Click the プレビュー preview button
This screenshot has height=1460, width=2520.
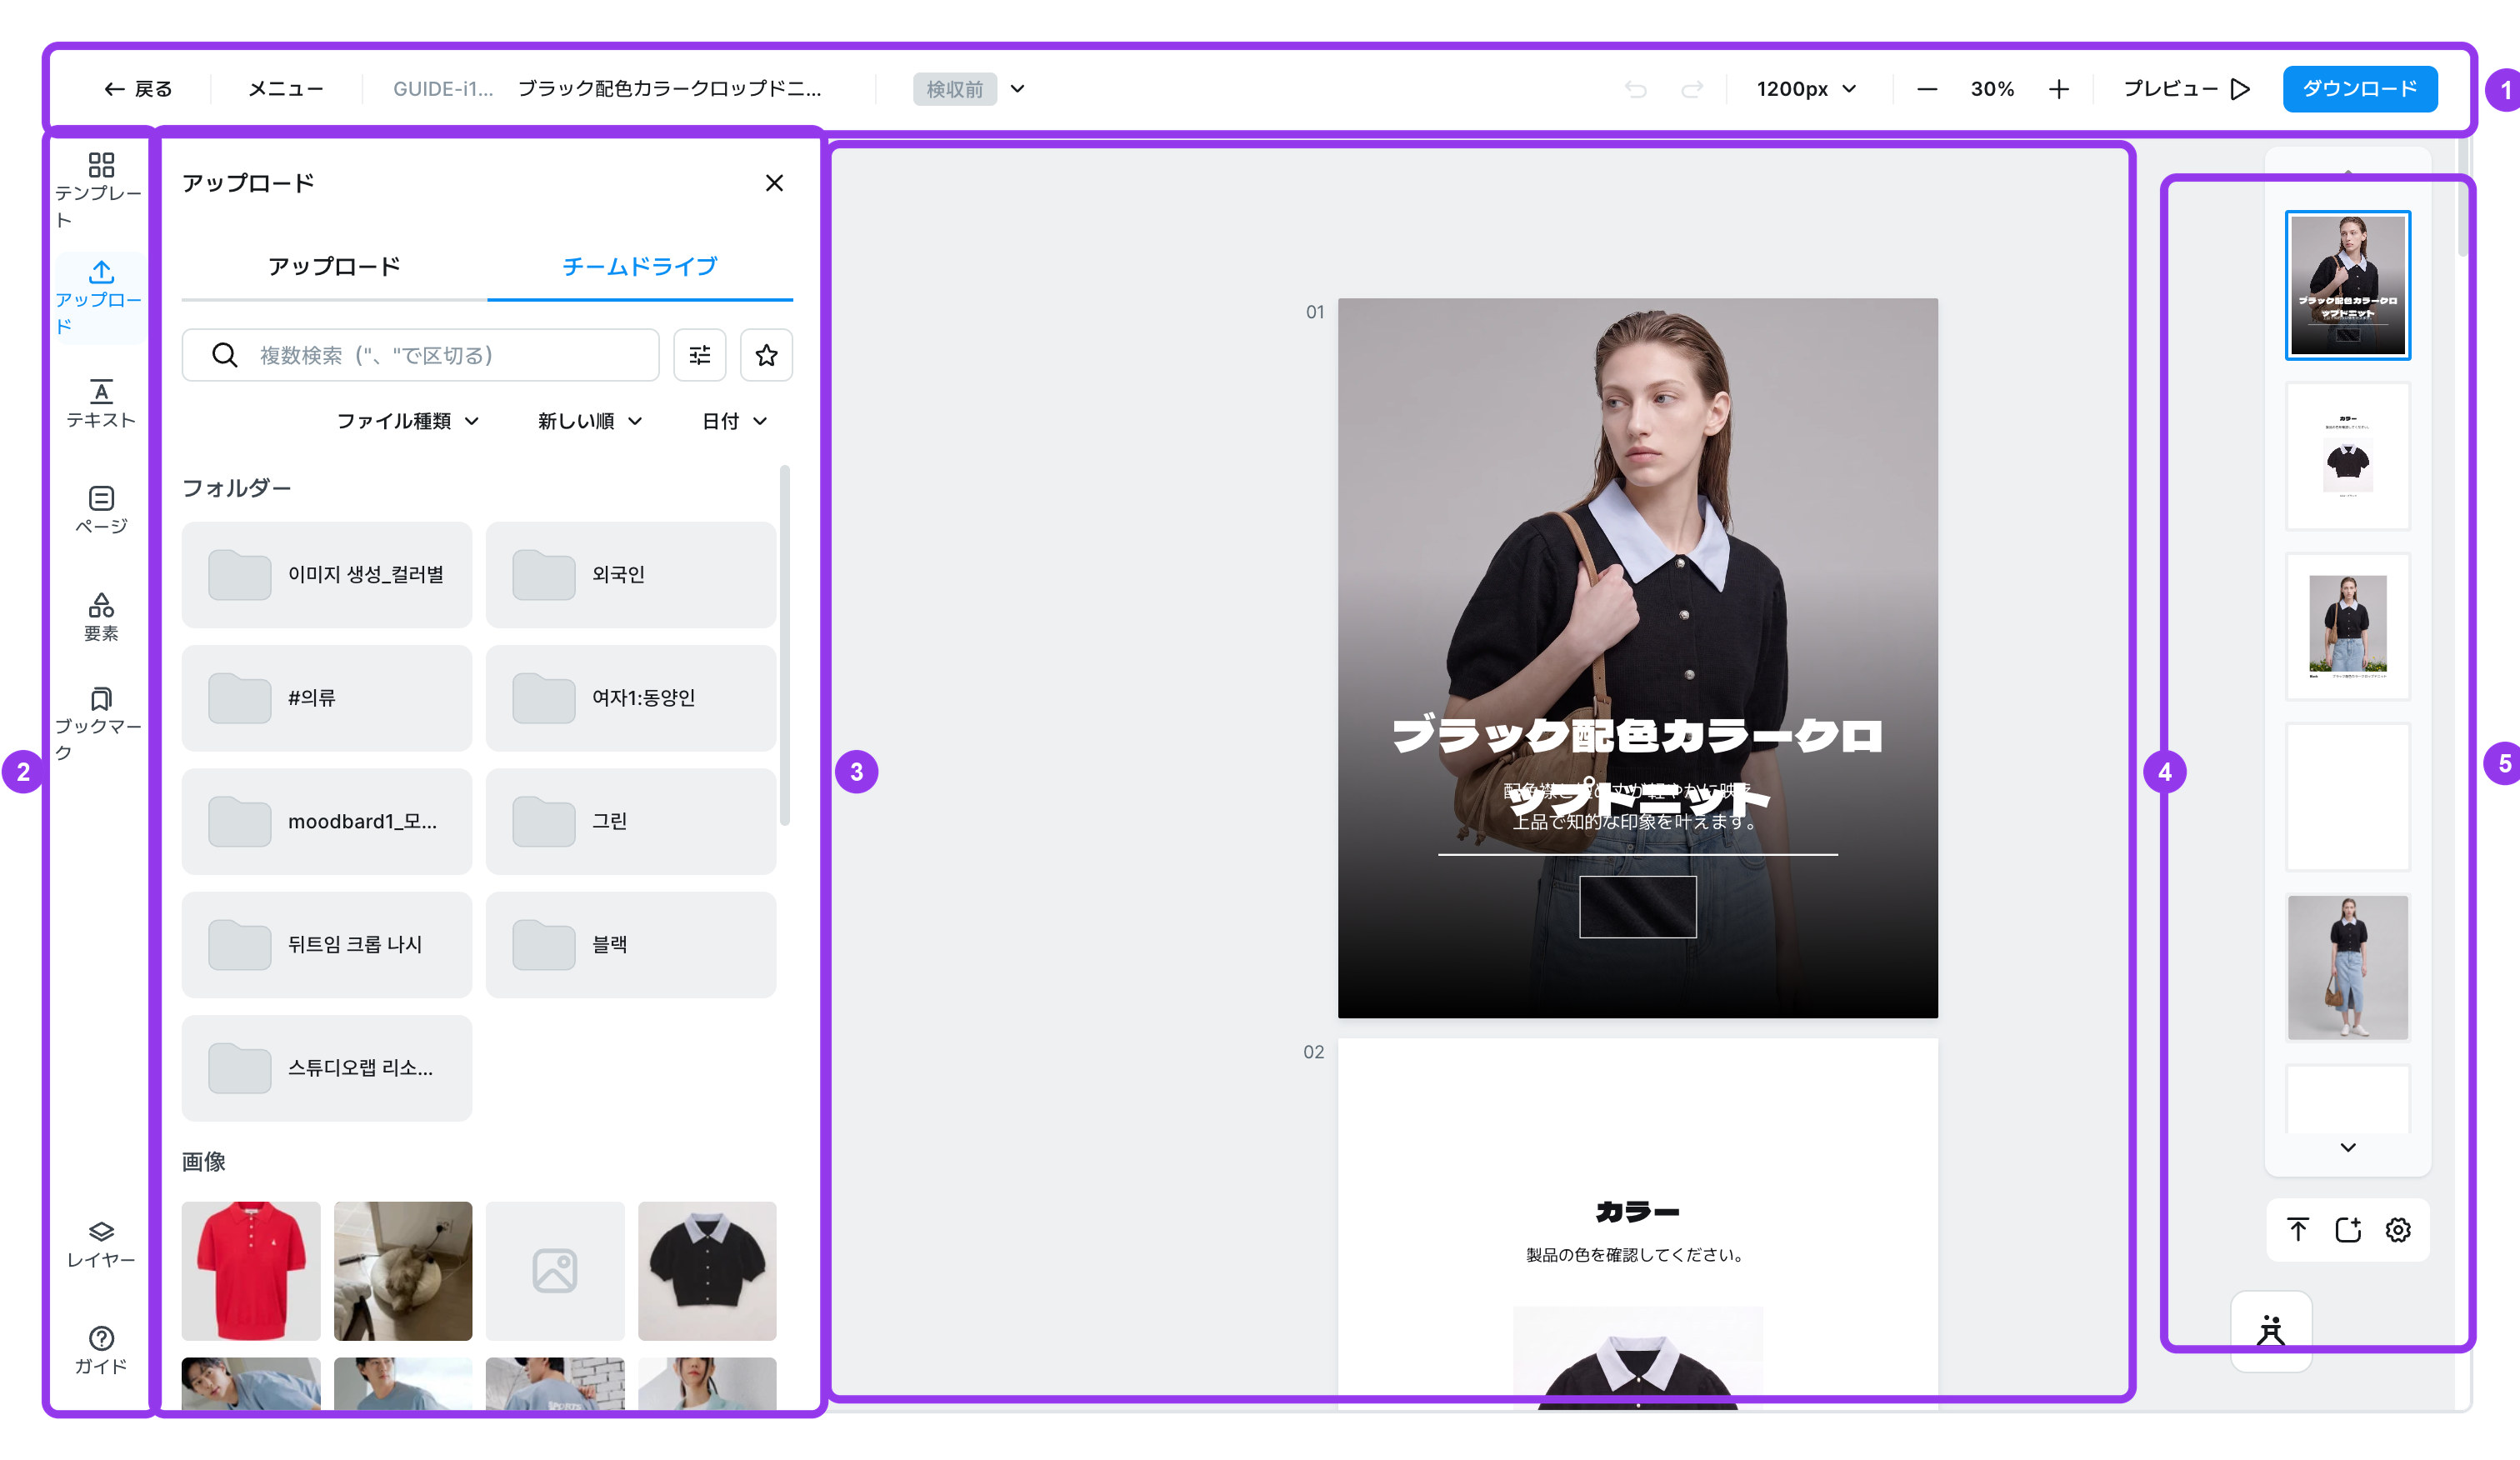[x=2186, y=89]
